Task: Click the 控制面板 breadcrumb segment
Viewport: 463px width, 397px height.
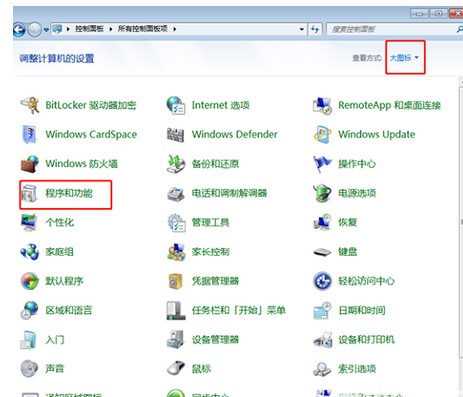Action: (89, 29)
